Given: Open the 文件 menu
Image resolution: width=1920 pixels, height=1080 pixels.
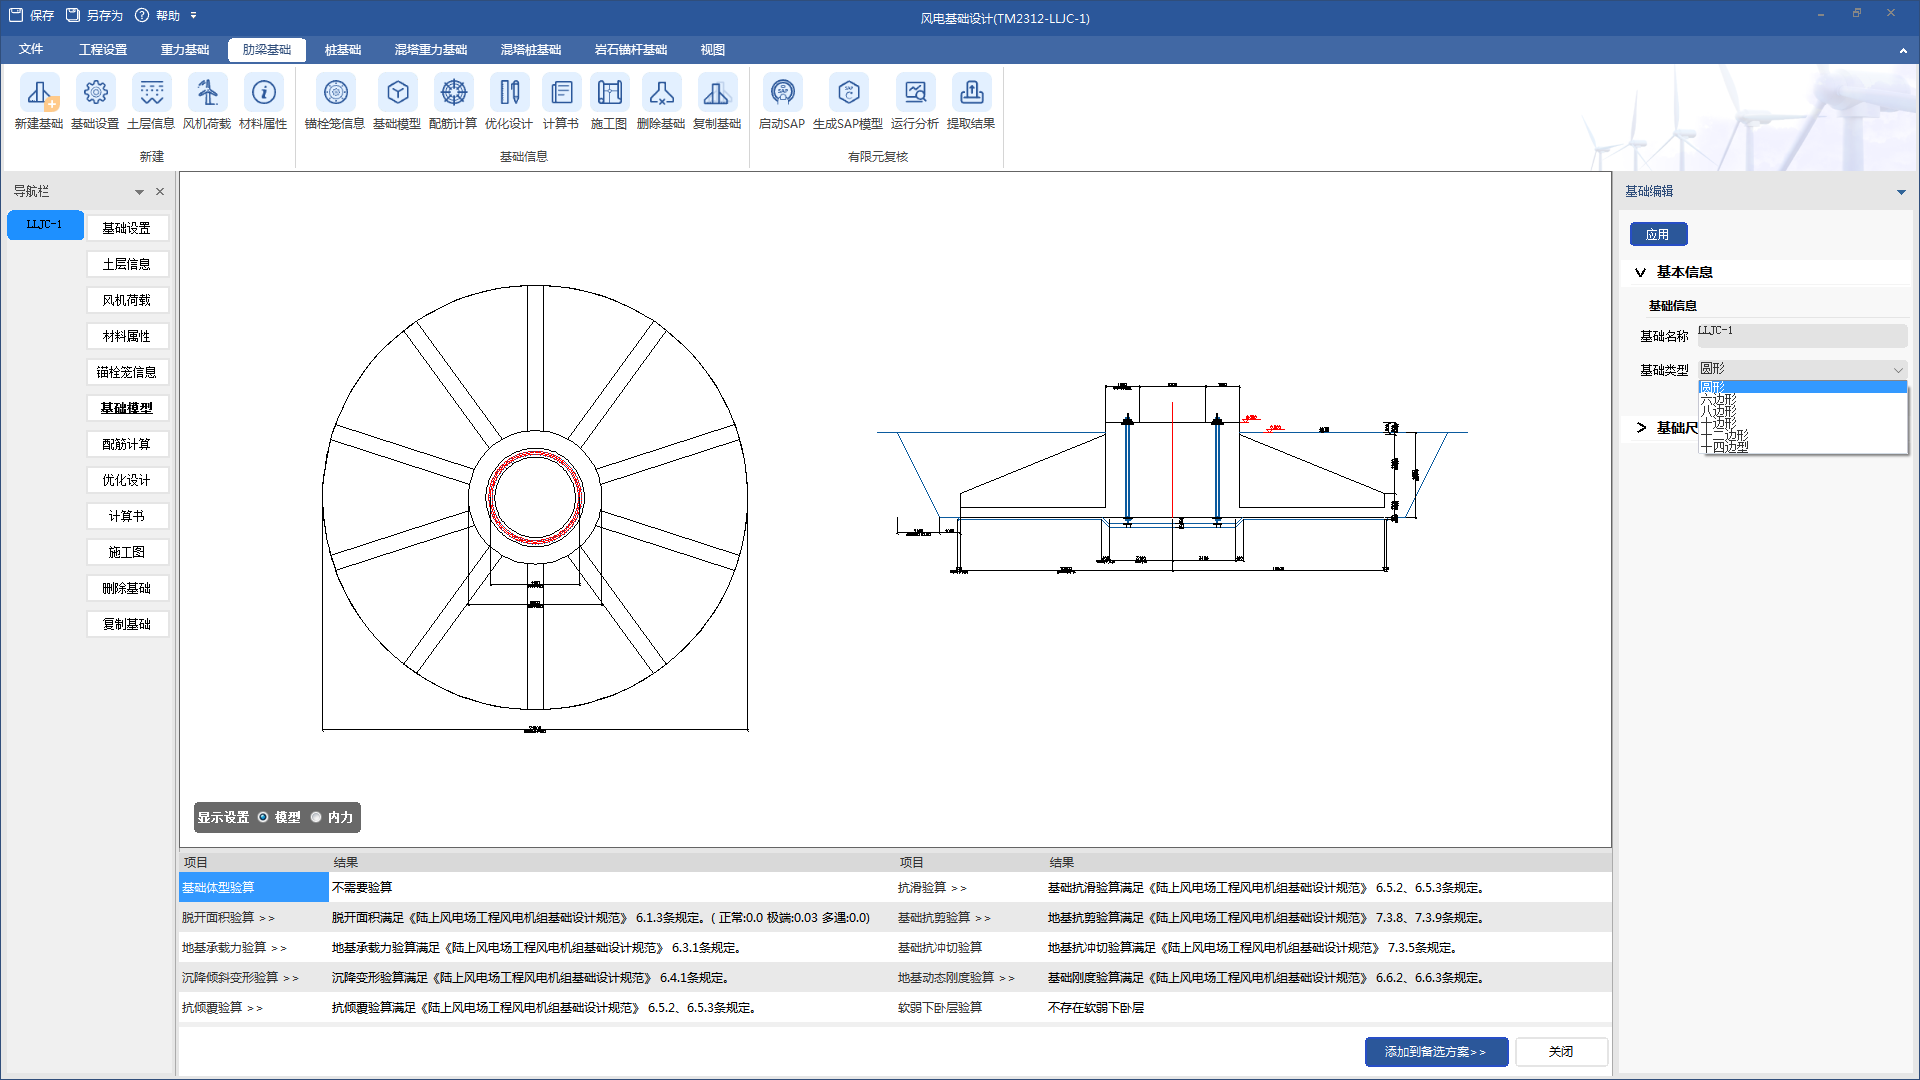Looking at the screenshot, I should (31, 49).
